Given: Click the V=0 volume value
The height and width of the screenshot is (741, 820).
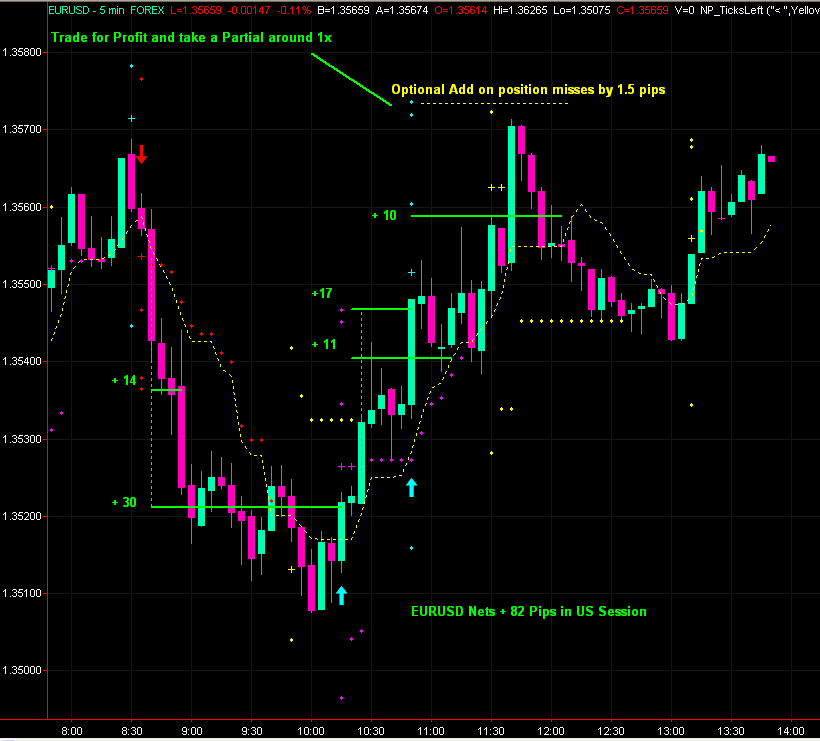Looking at the screenshot, I should tap(684, 10).
